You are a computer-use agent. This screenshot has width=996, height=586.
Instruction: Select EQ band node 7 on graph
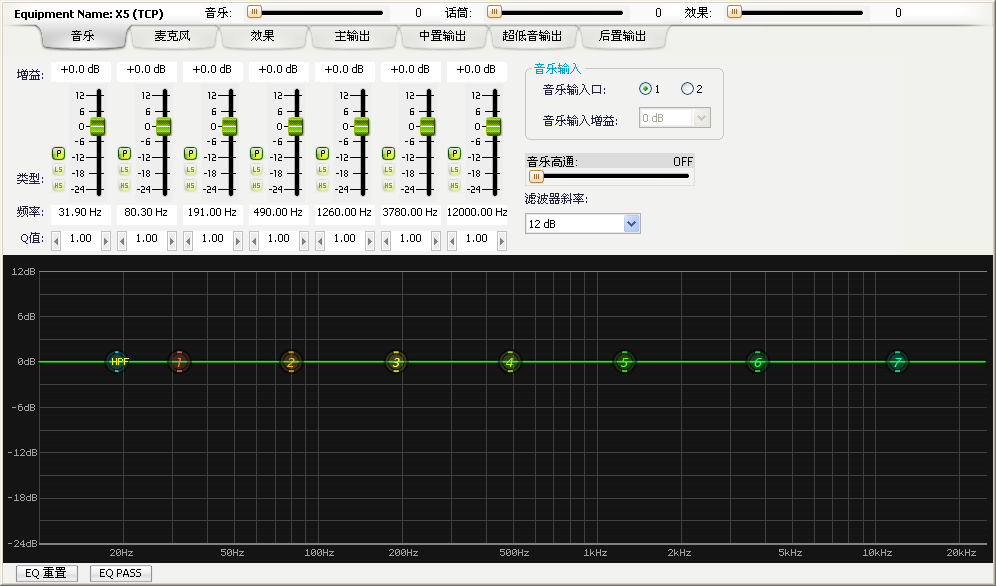point(898,362)
